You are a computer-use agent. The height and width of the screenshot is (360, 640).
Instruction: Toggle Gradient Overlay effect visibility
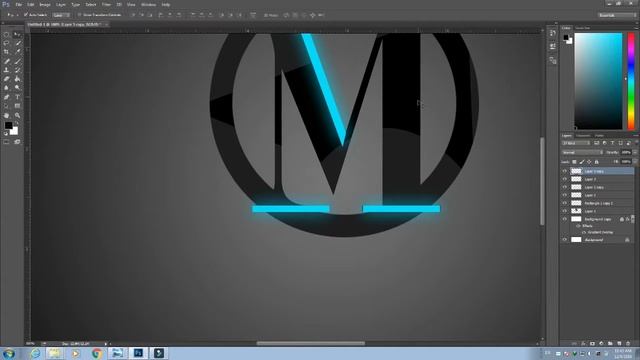pos(584,232)
